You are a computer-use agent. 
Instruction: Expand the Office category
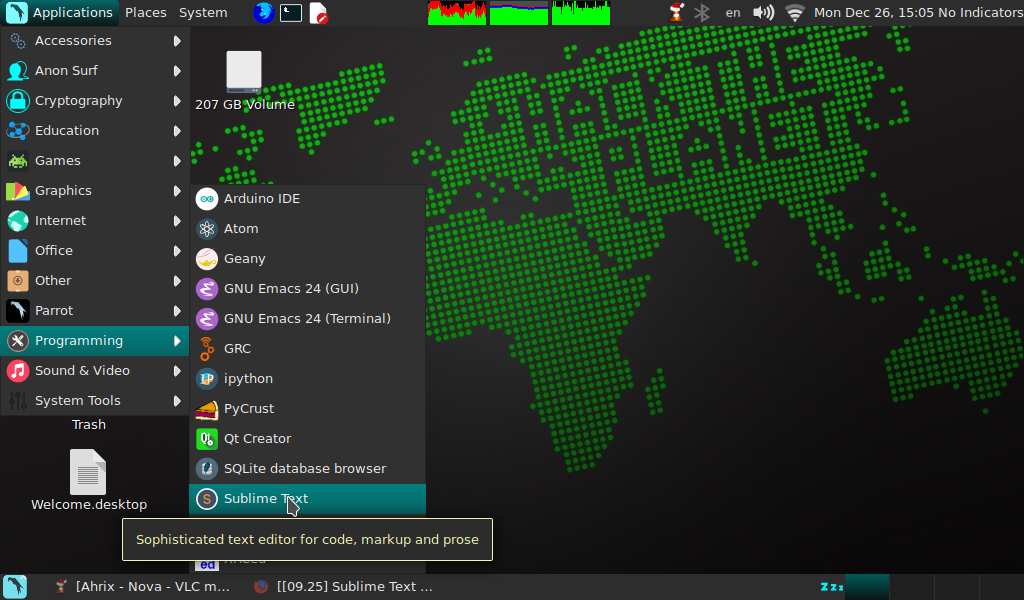95,251
